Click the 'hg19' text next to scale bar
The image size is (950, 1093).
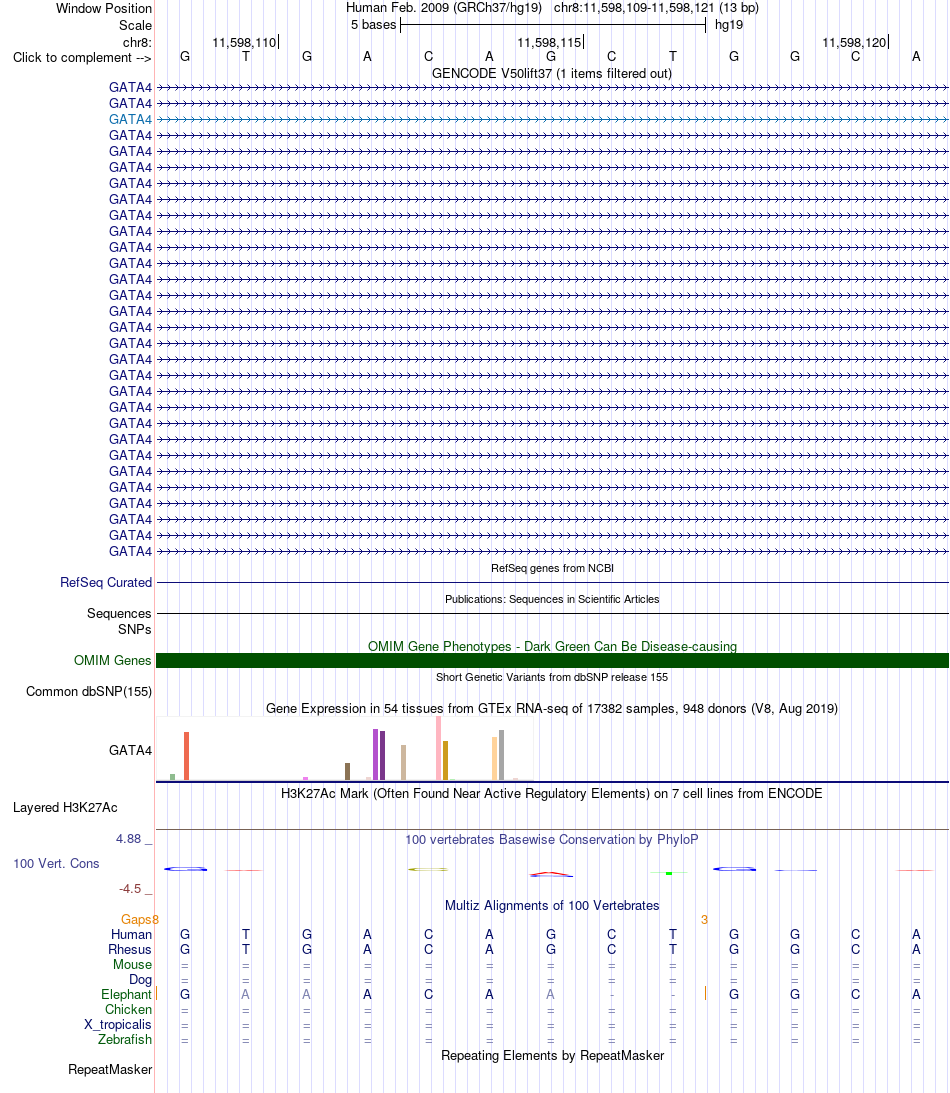click(x=729, y=24)
